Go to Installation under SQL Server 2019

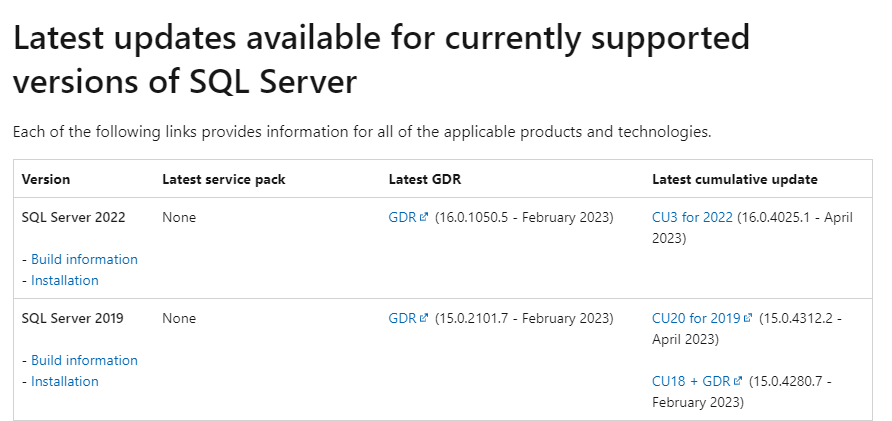65,381
